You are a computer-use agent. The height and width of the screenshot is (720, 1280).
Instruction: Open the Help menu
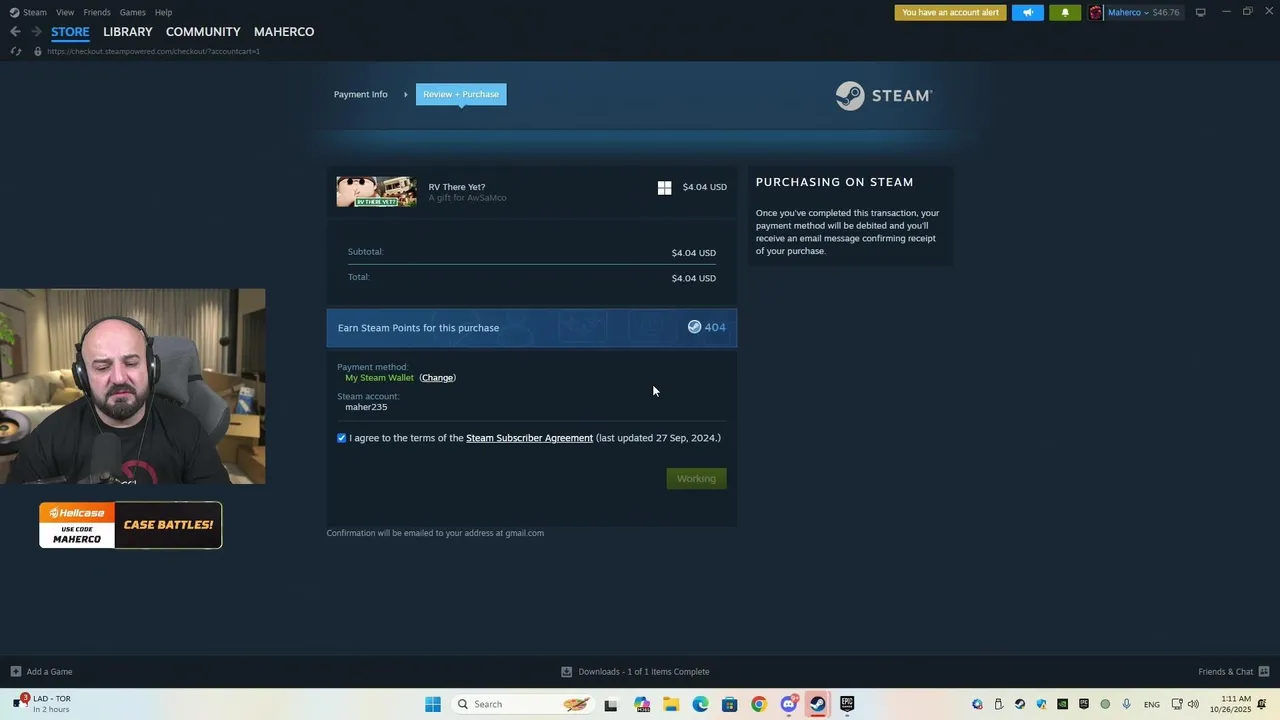[x=164, y=12]
